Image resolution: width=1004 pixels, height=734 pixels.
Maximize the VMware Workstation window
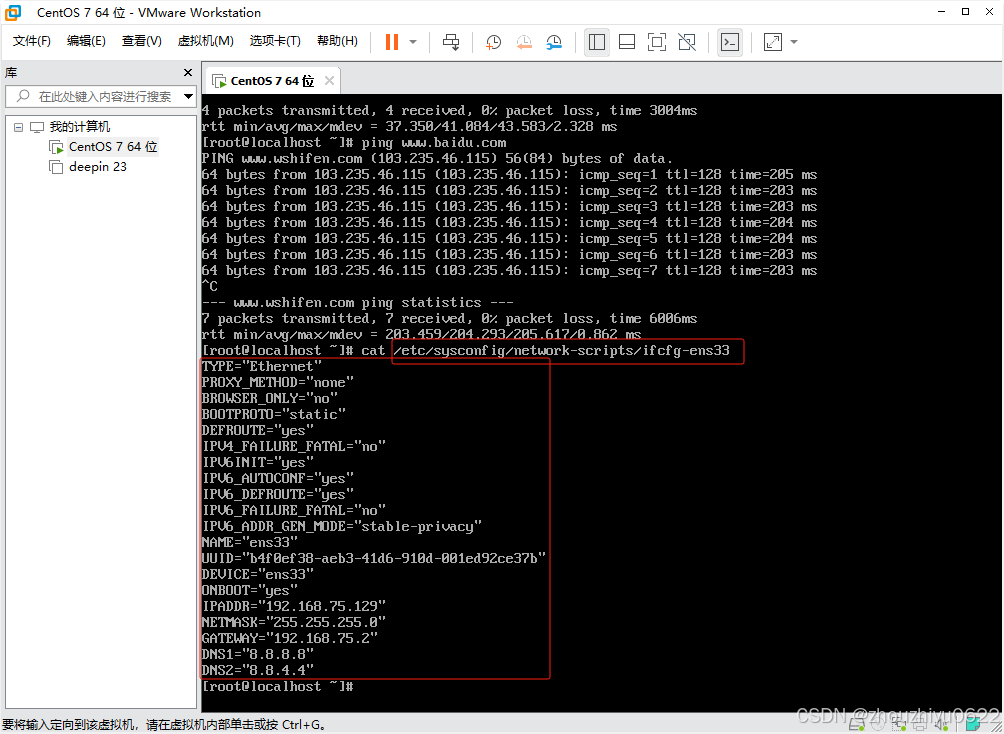click(967, 12)
